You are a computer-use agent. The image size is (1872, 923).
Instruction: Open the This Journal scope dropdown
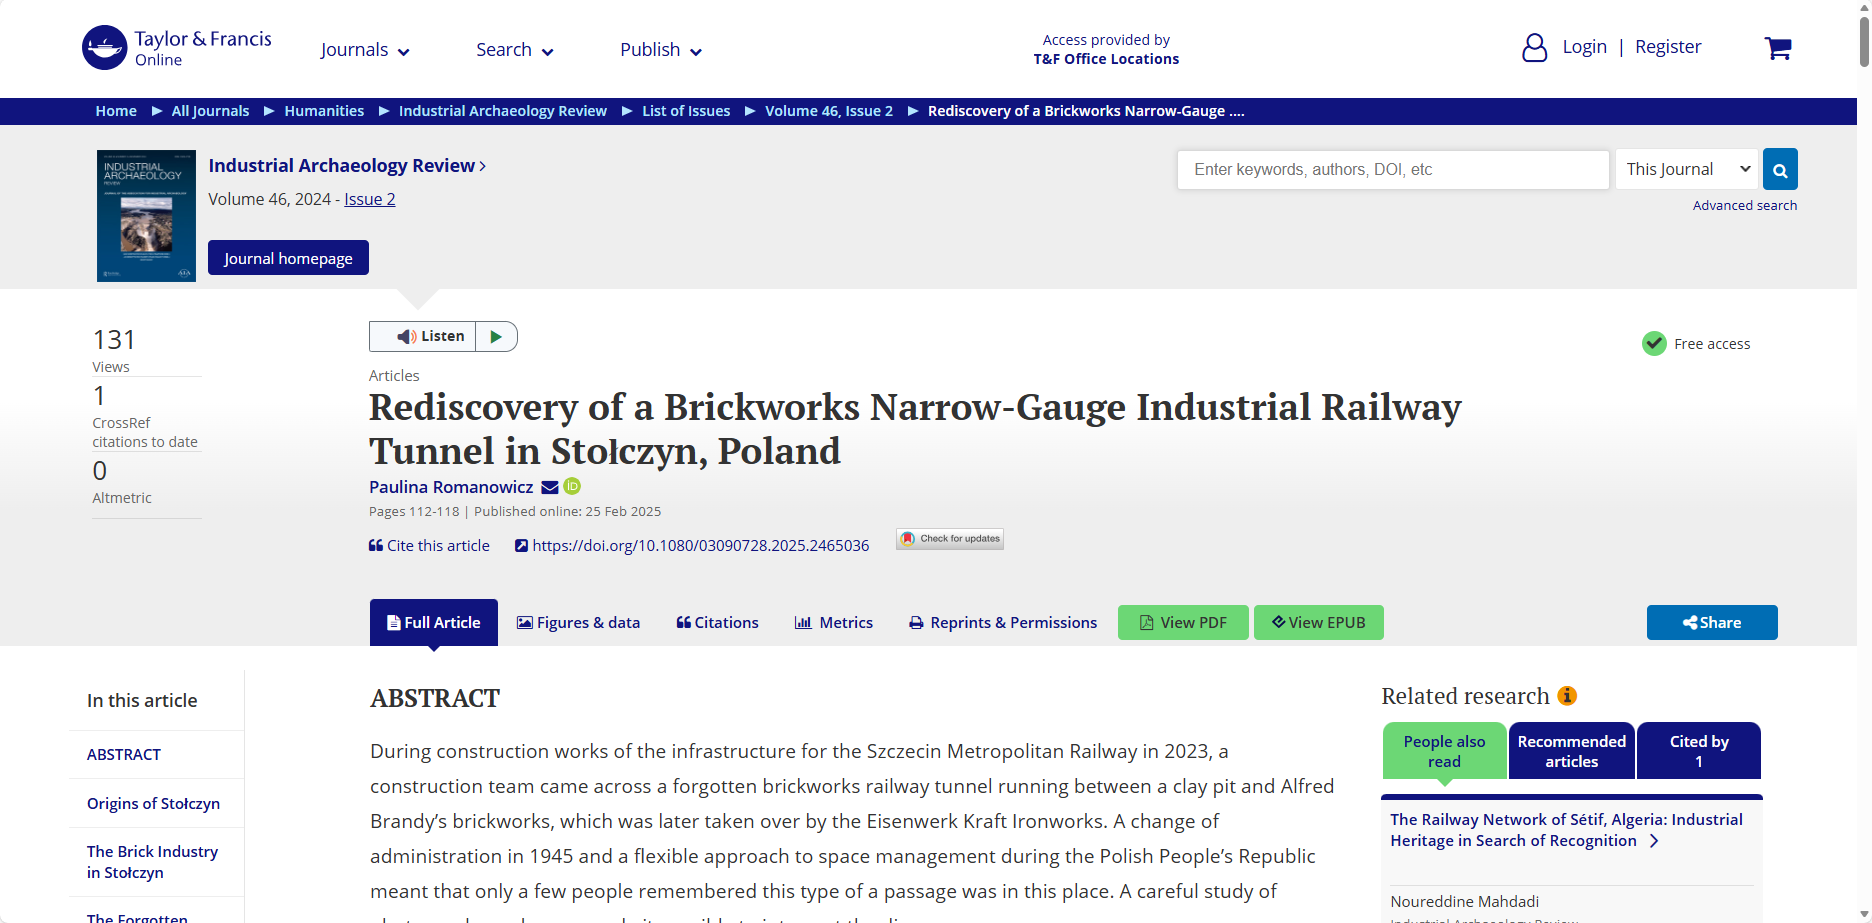[x=1687, y=170]
